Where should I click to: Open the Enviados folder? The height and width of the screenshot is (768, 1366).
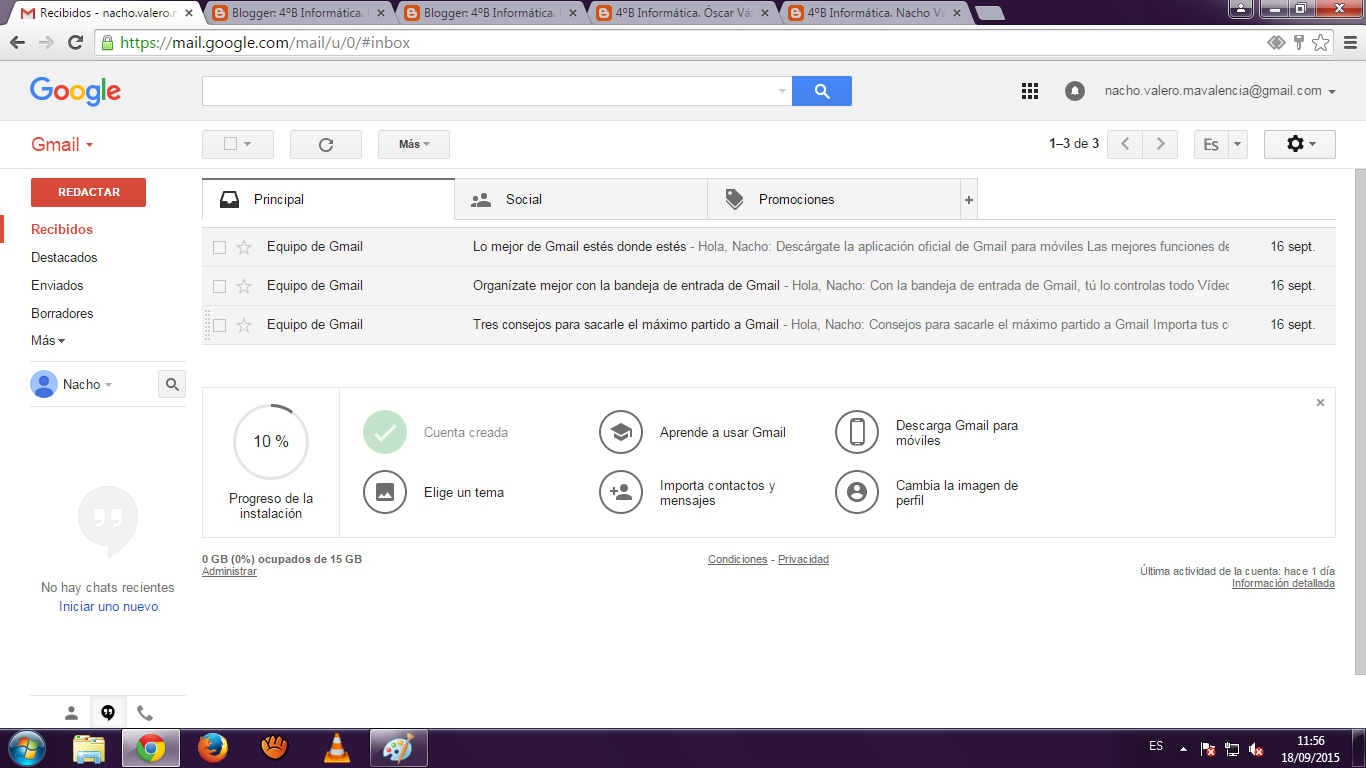click(57, 286)
